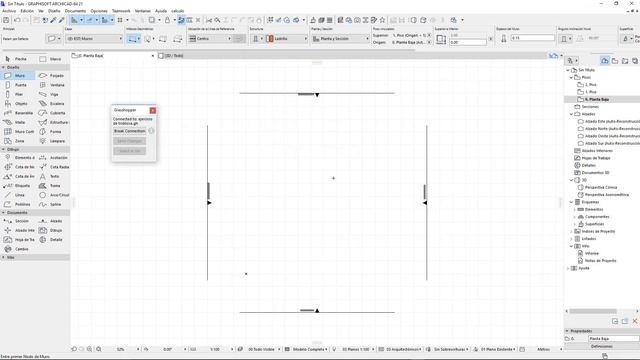Click the navigator horizontal scrollbar
The image size is (640, 360).
(593, 311)
